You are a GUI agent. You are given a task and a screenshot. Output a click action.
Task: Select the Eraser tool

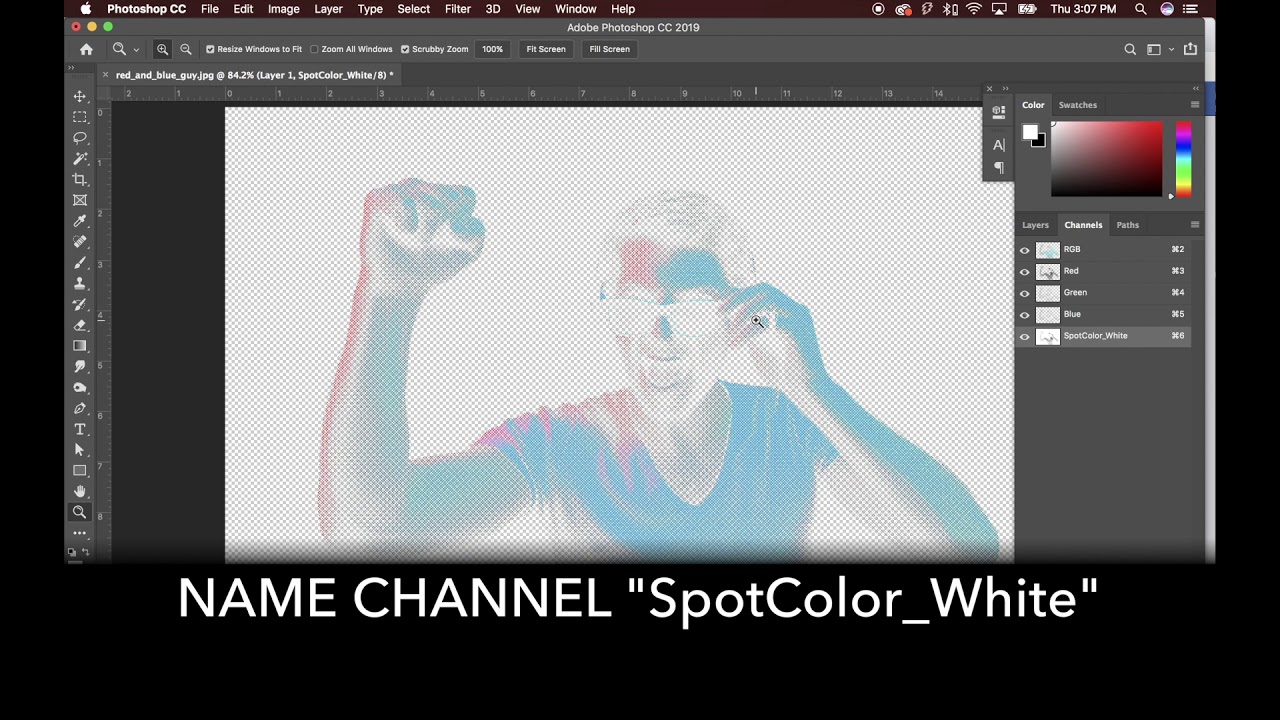click(80, 325)
